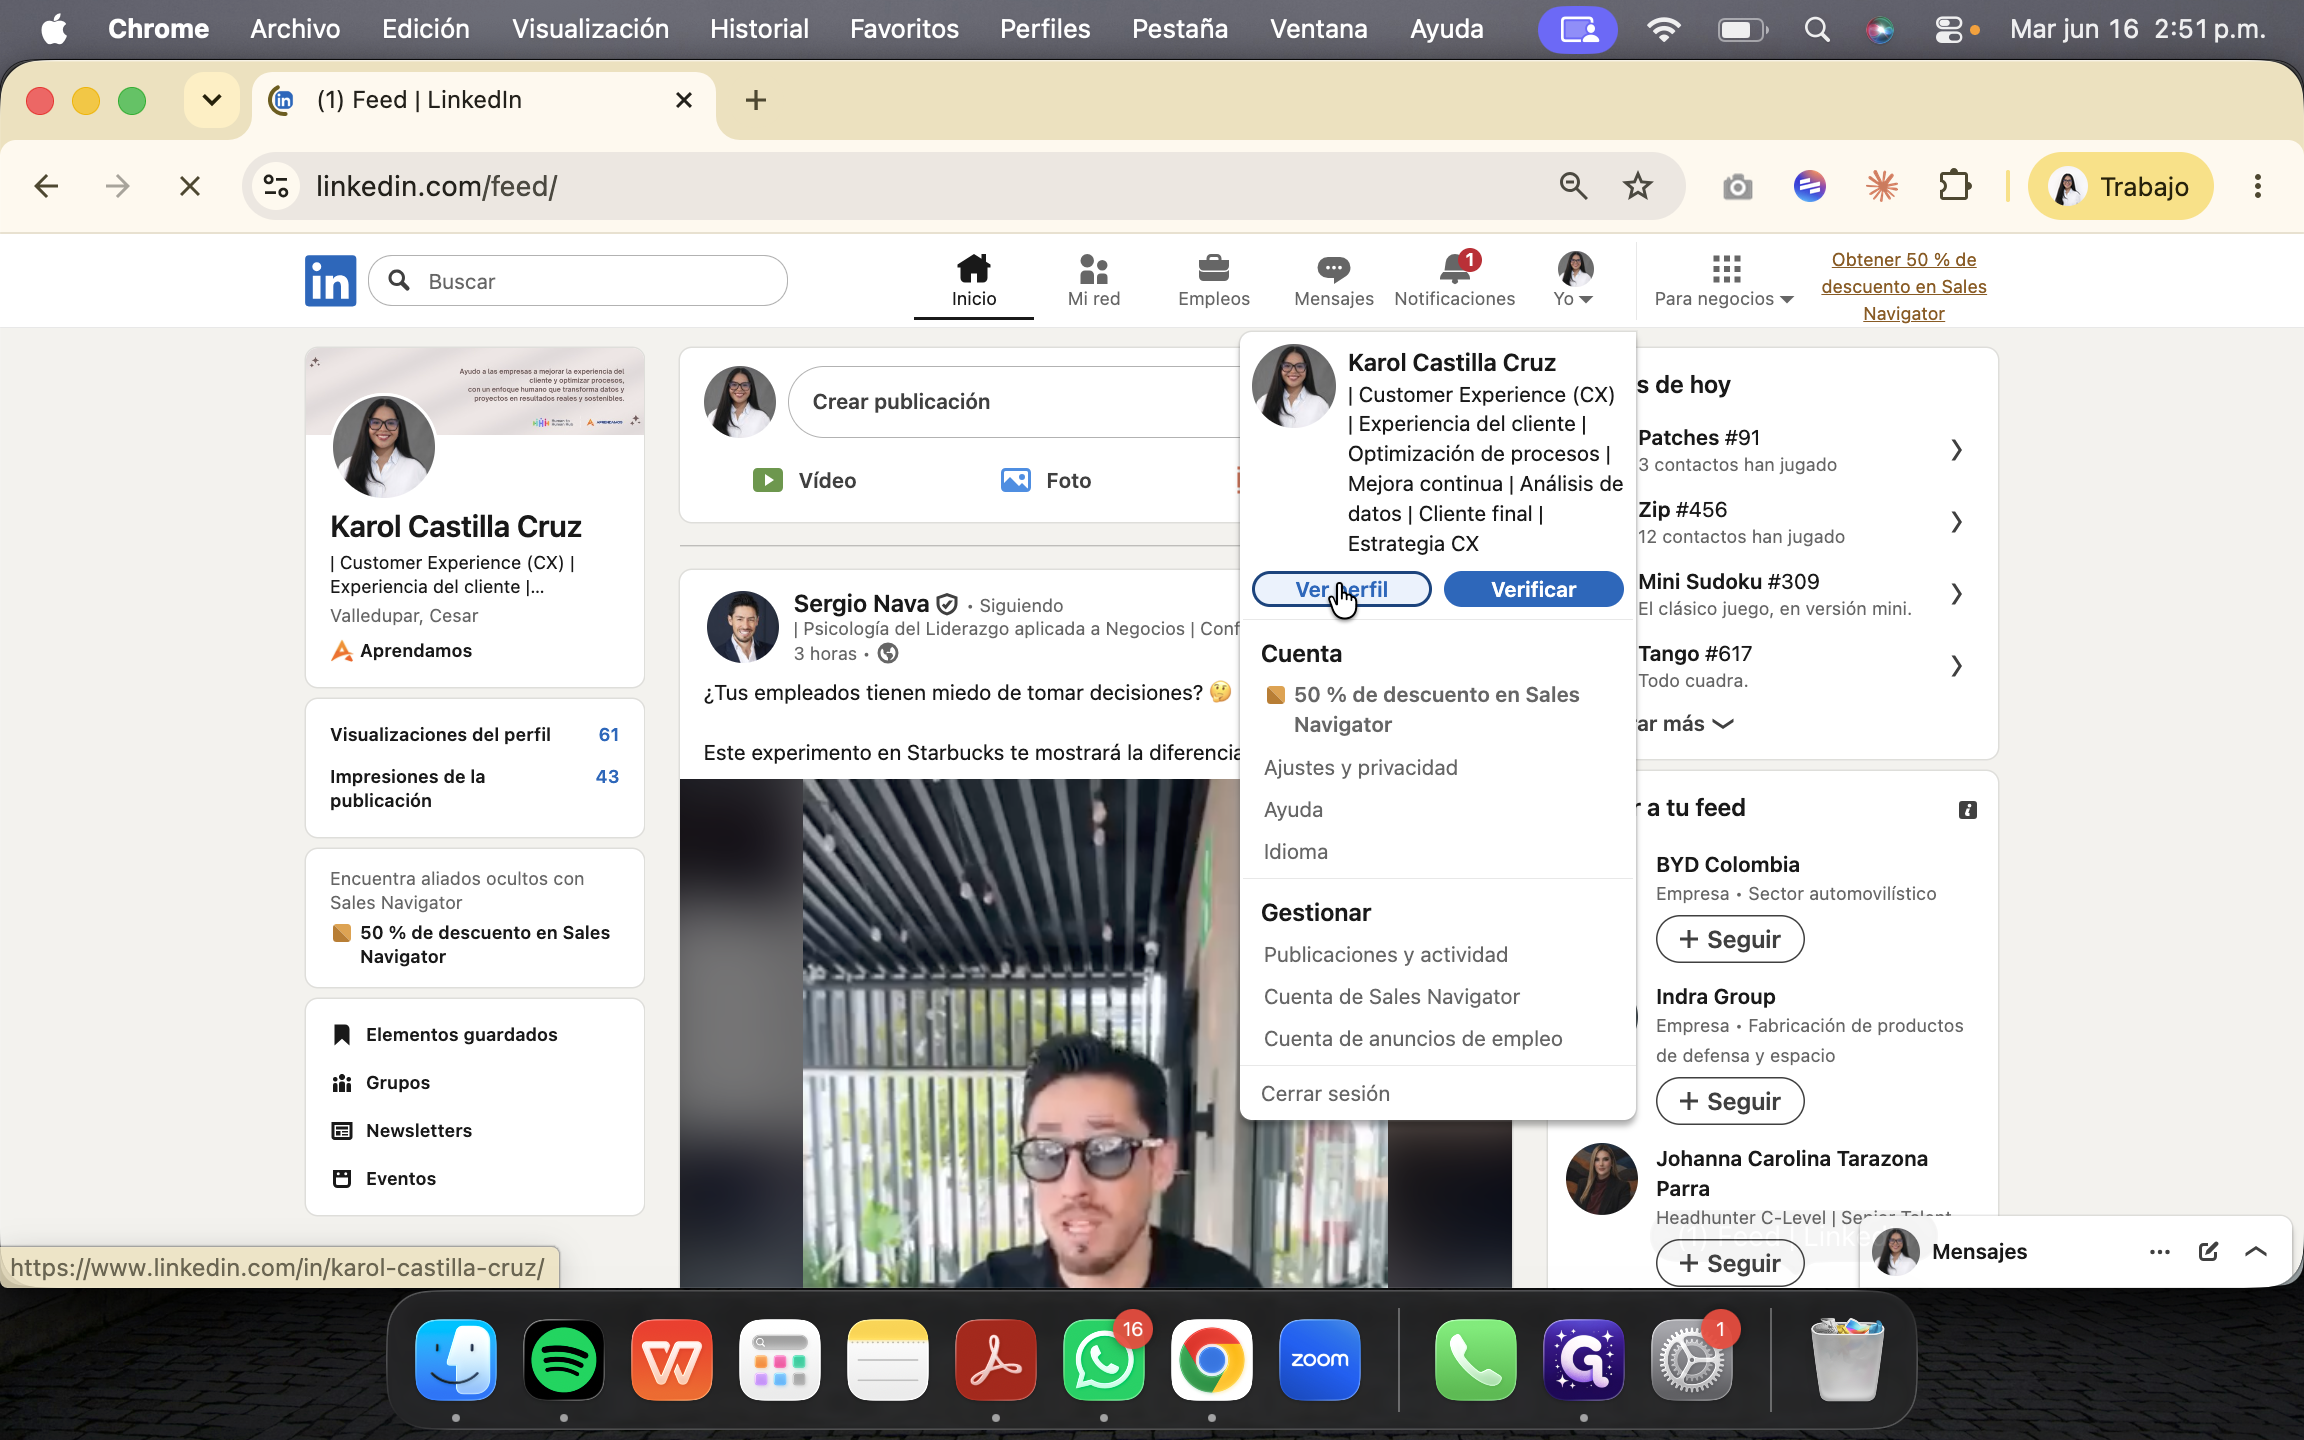Open macOS Control Center icon

coord(1949,29)
